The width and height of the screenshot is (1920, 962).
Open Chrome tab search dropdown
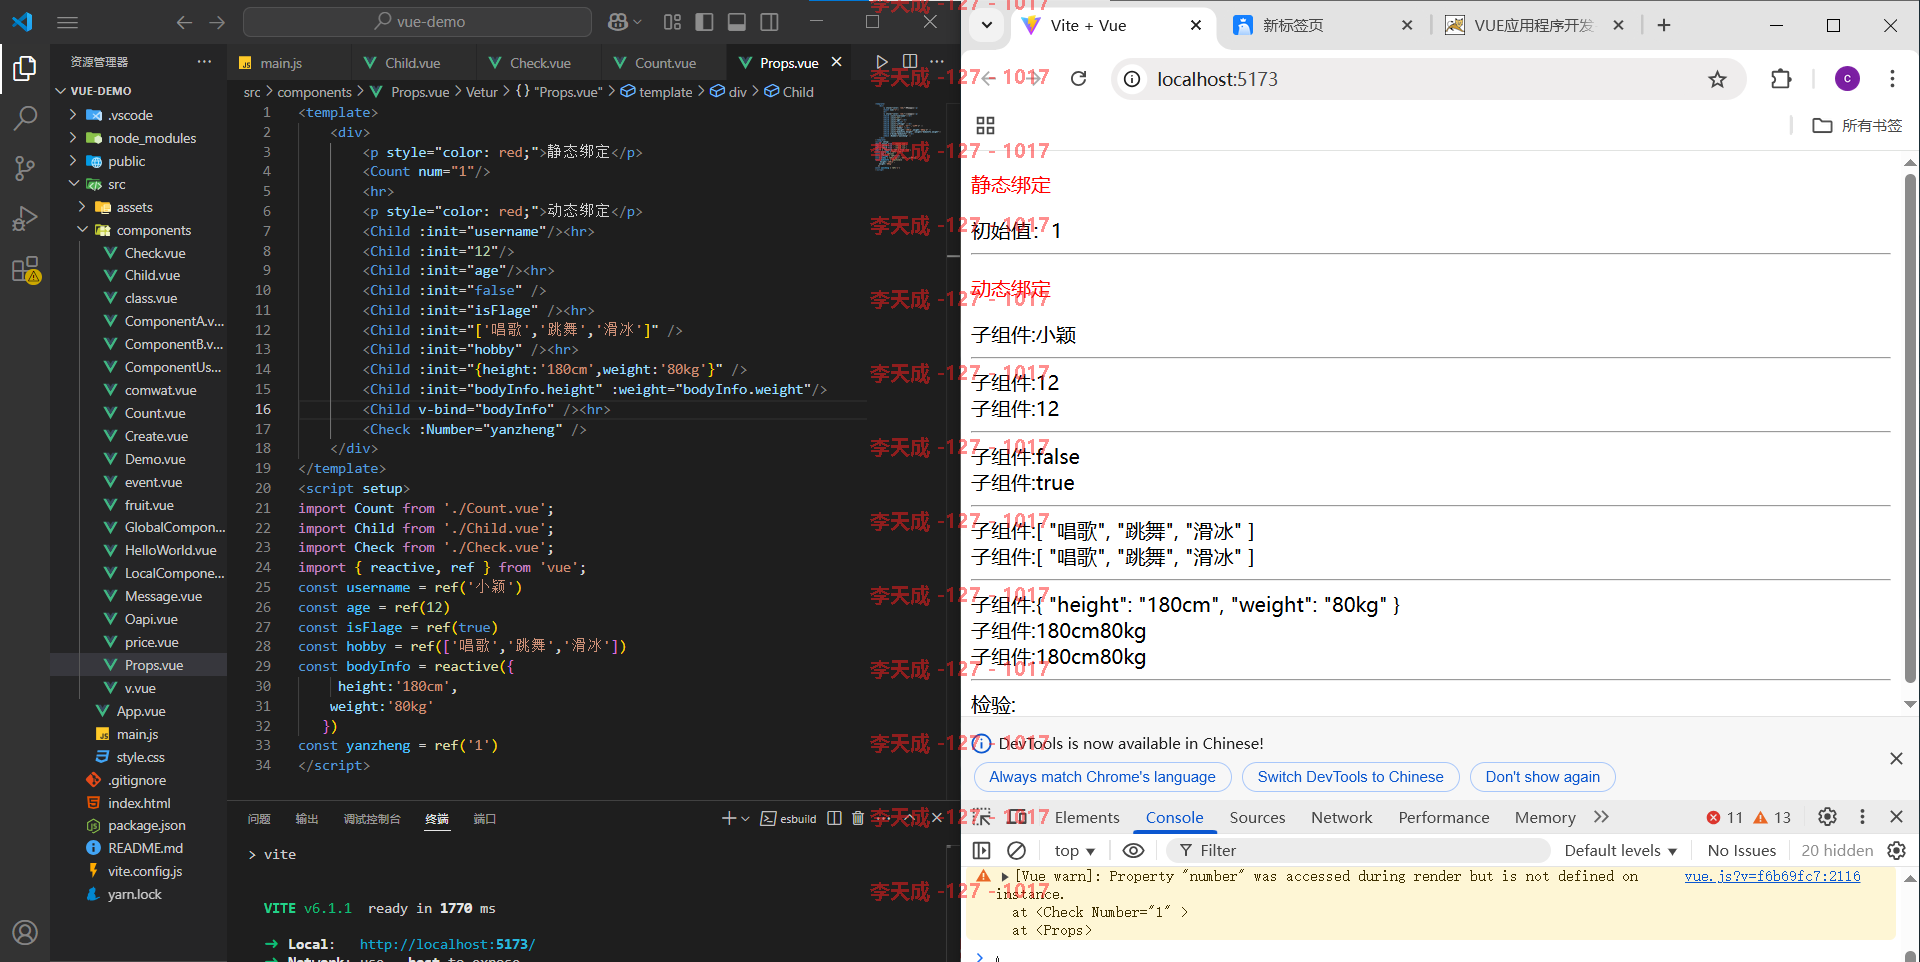pos(987,25)
